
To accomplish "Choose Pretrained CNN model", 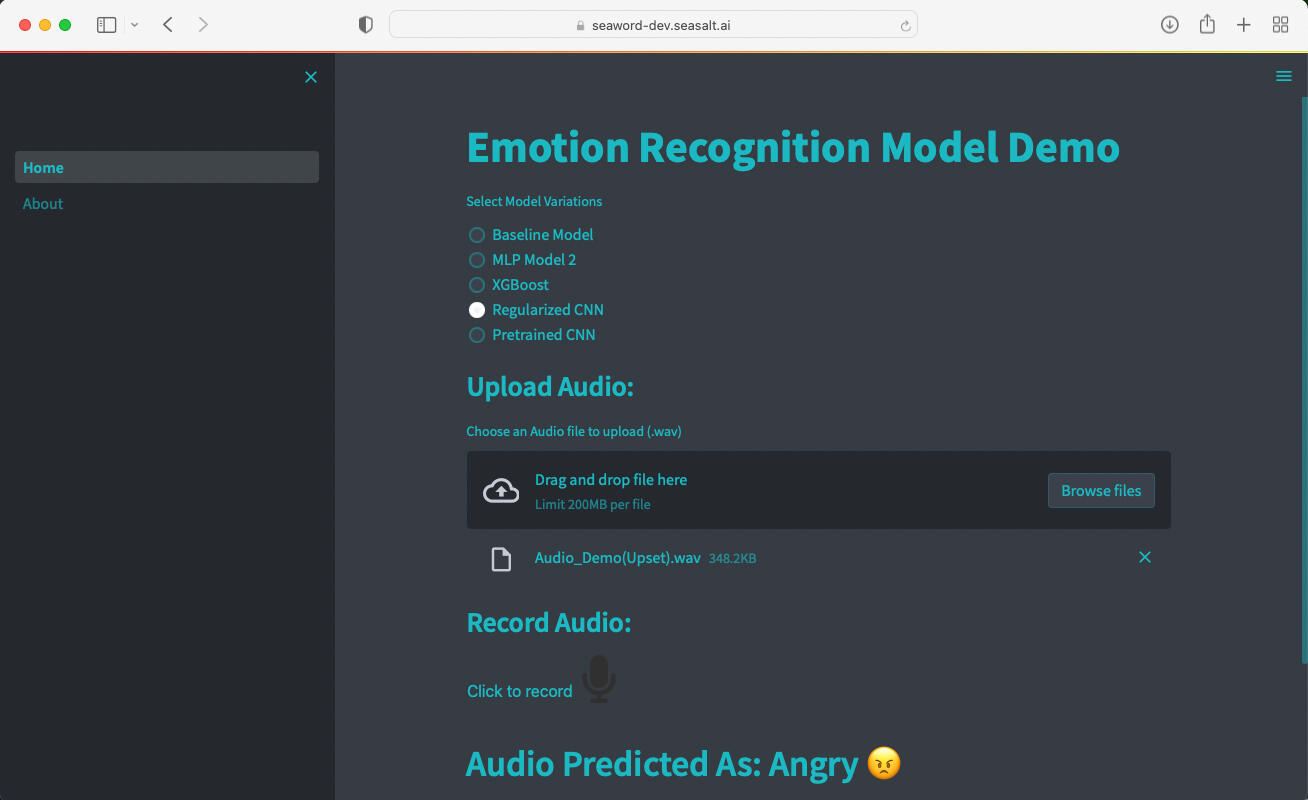I will [532, 335].
